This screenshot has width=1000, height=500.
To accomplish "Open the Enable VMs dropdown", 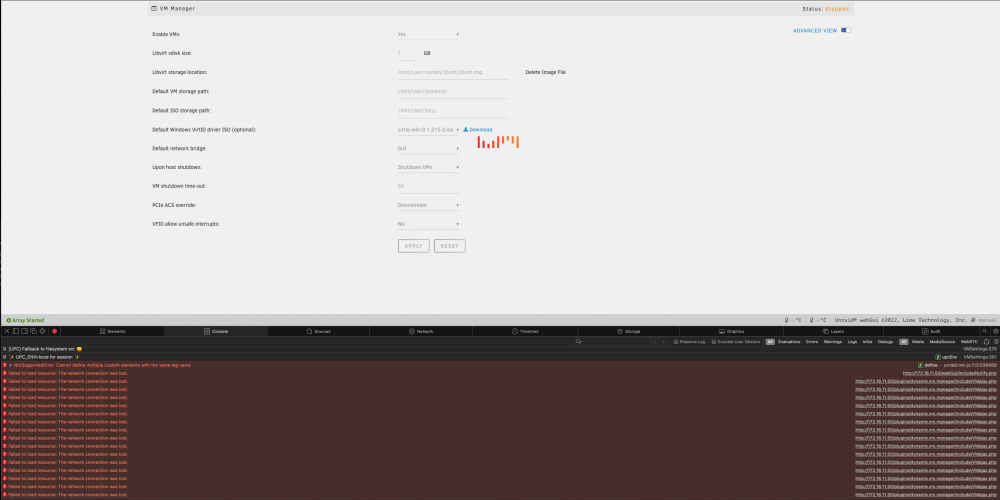I will (428, 34).
